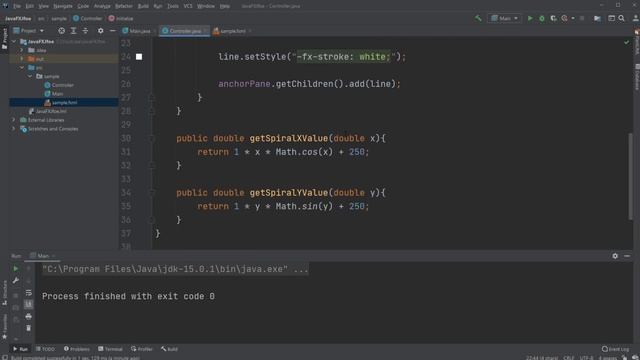Expand the .idea folder in the tree
This screenshot has height=360, width=640.
(22, 50)
